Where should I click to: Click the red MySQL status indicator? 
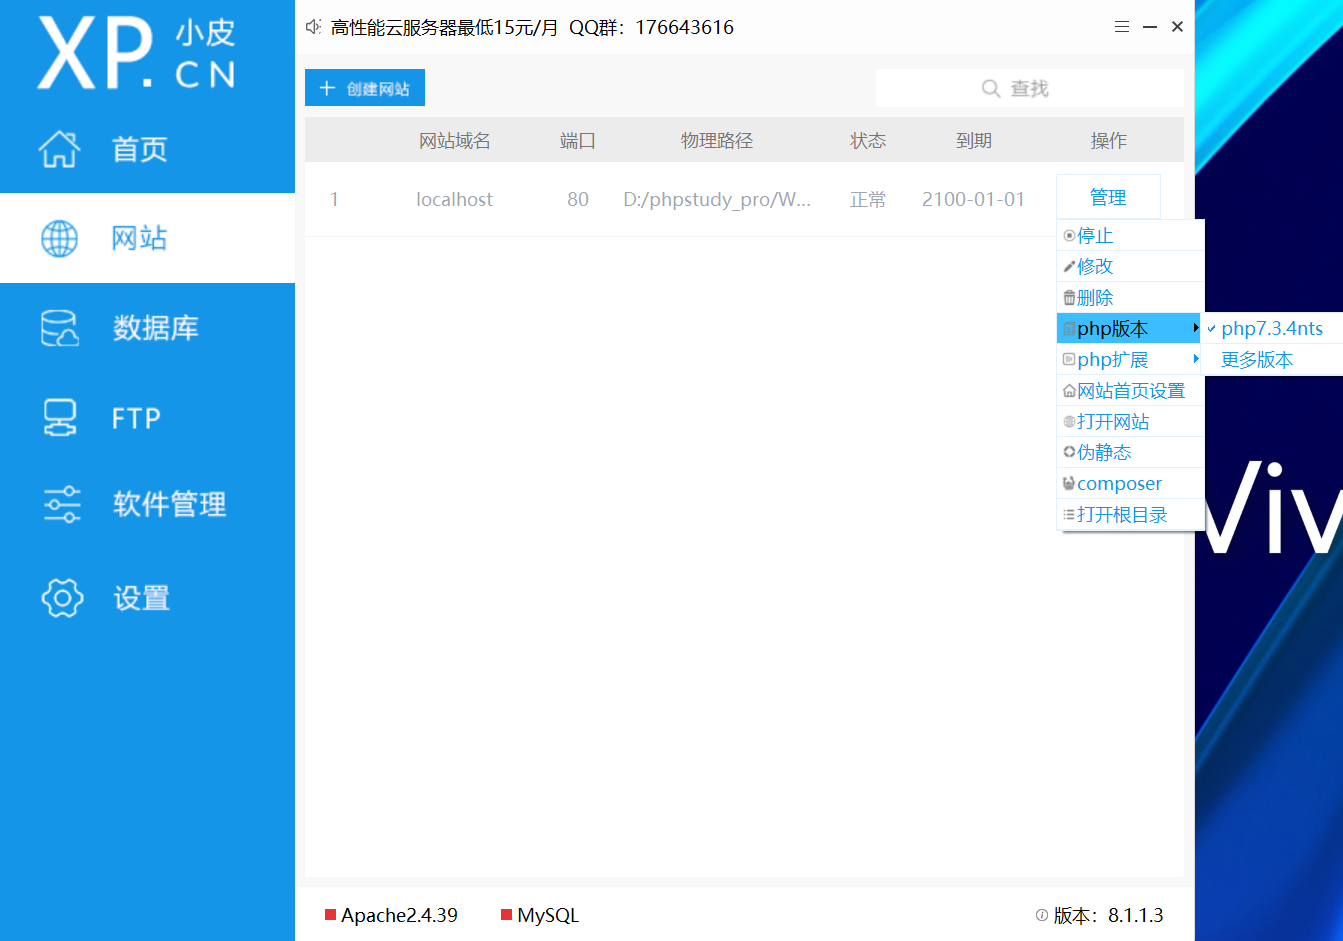pyautogui.click(x=506, y=915)
